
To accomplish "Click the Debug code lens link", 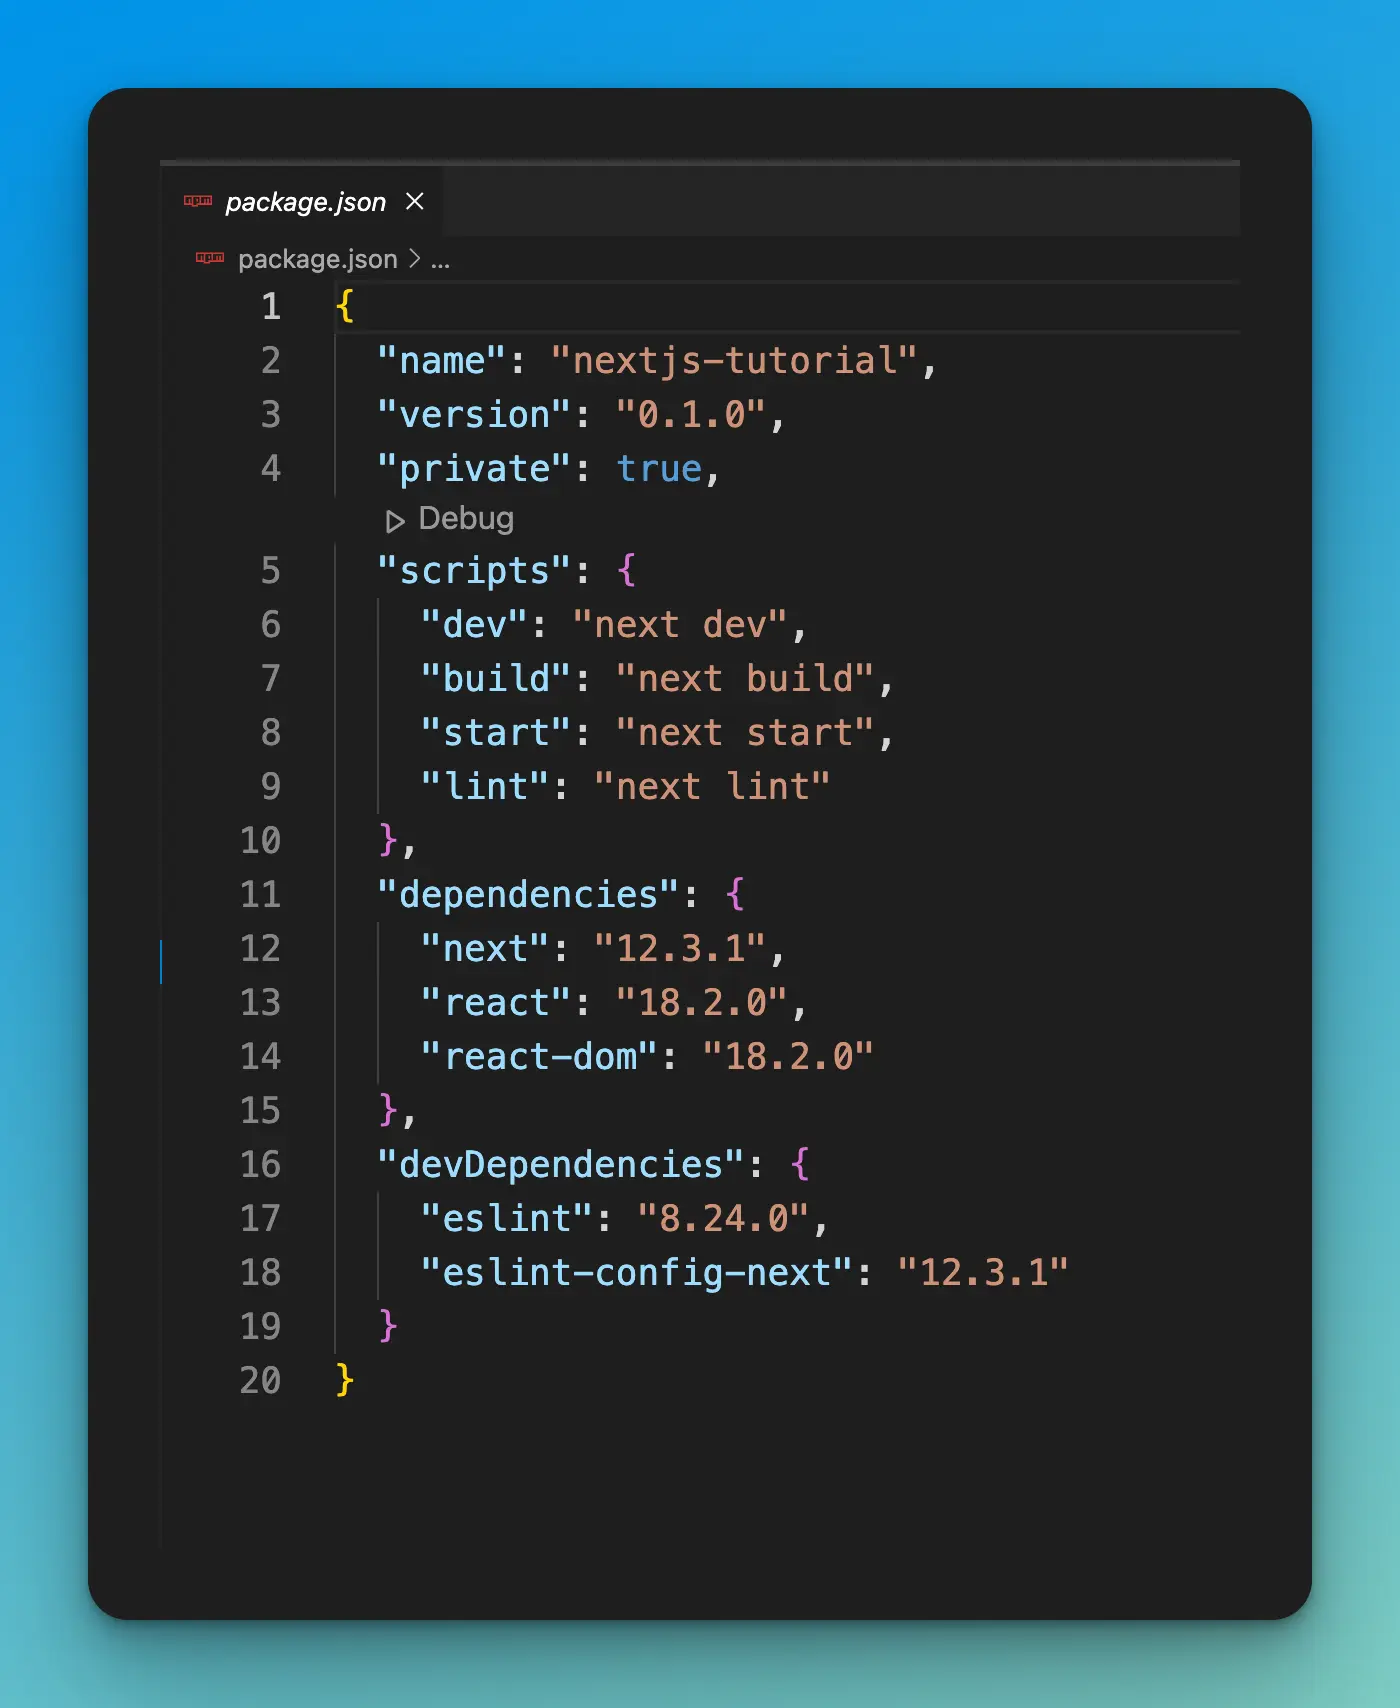I will coord(465,518).
